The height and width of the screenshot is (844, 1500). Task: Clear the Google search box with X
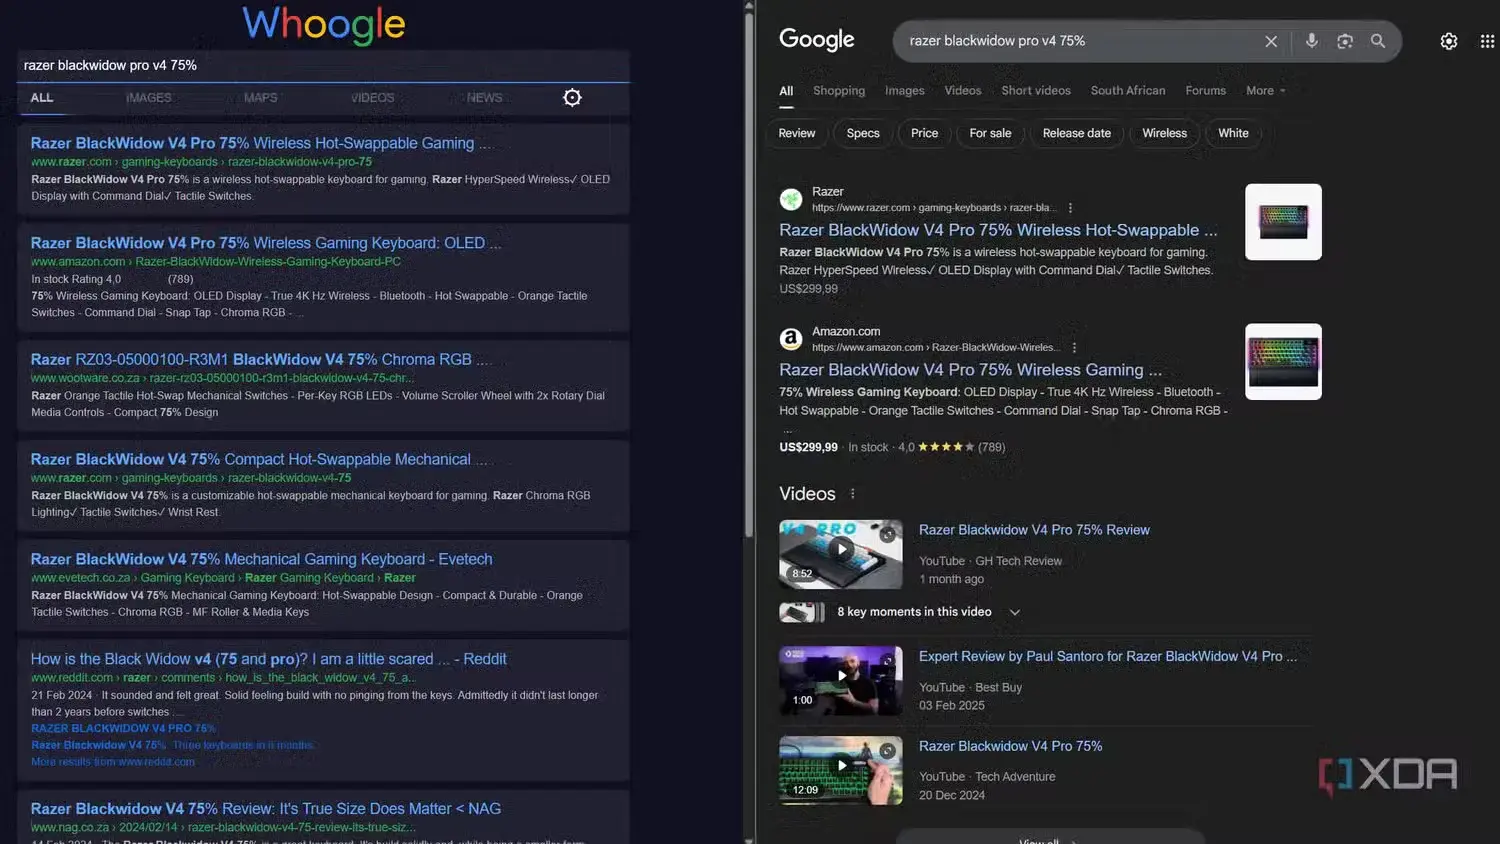[1271, 41]
